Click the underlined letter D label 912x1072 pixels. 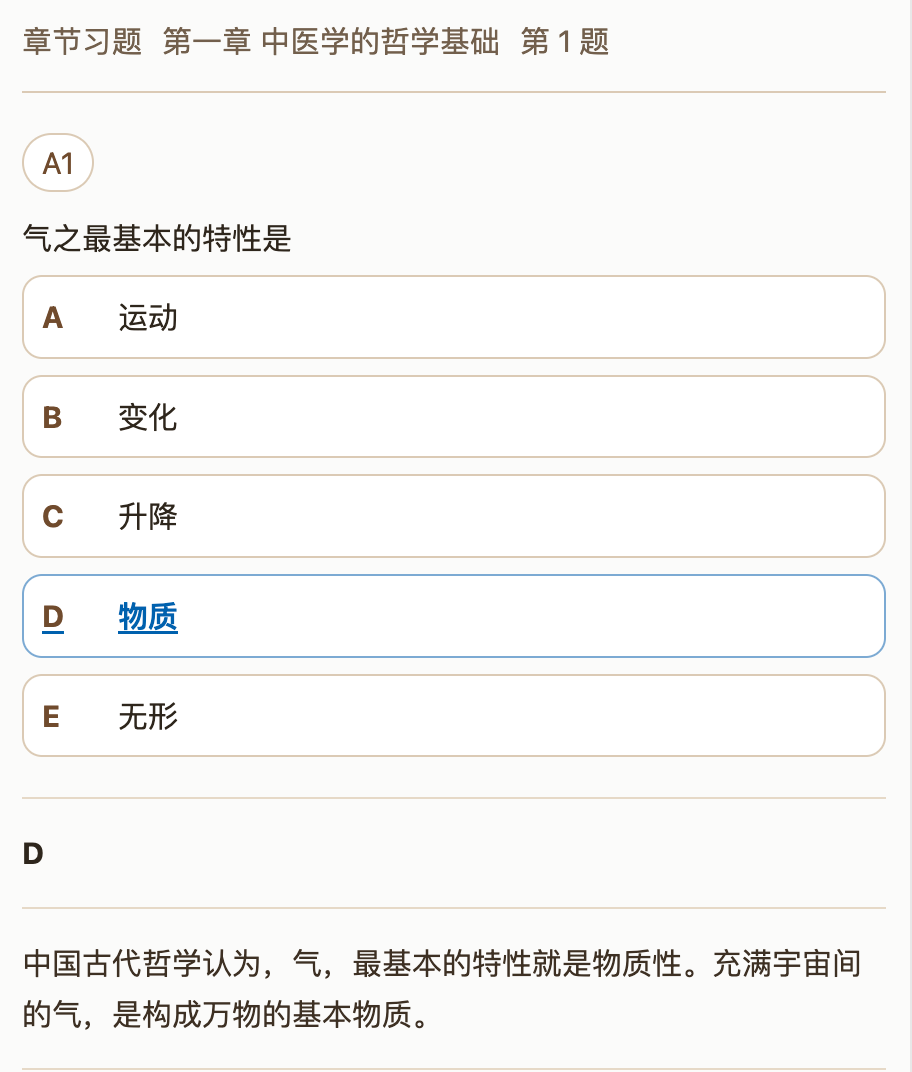click(53, 617)
